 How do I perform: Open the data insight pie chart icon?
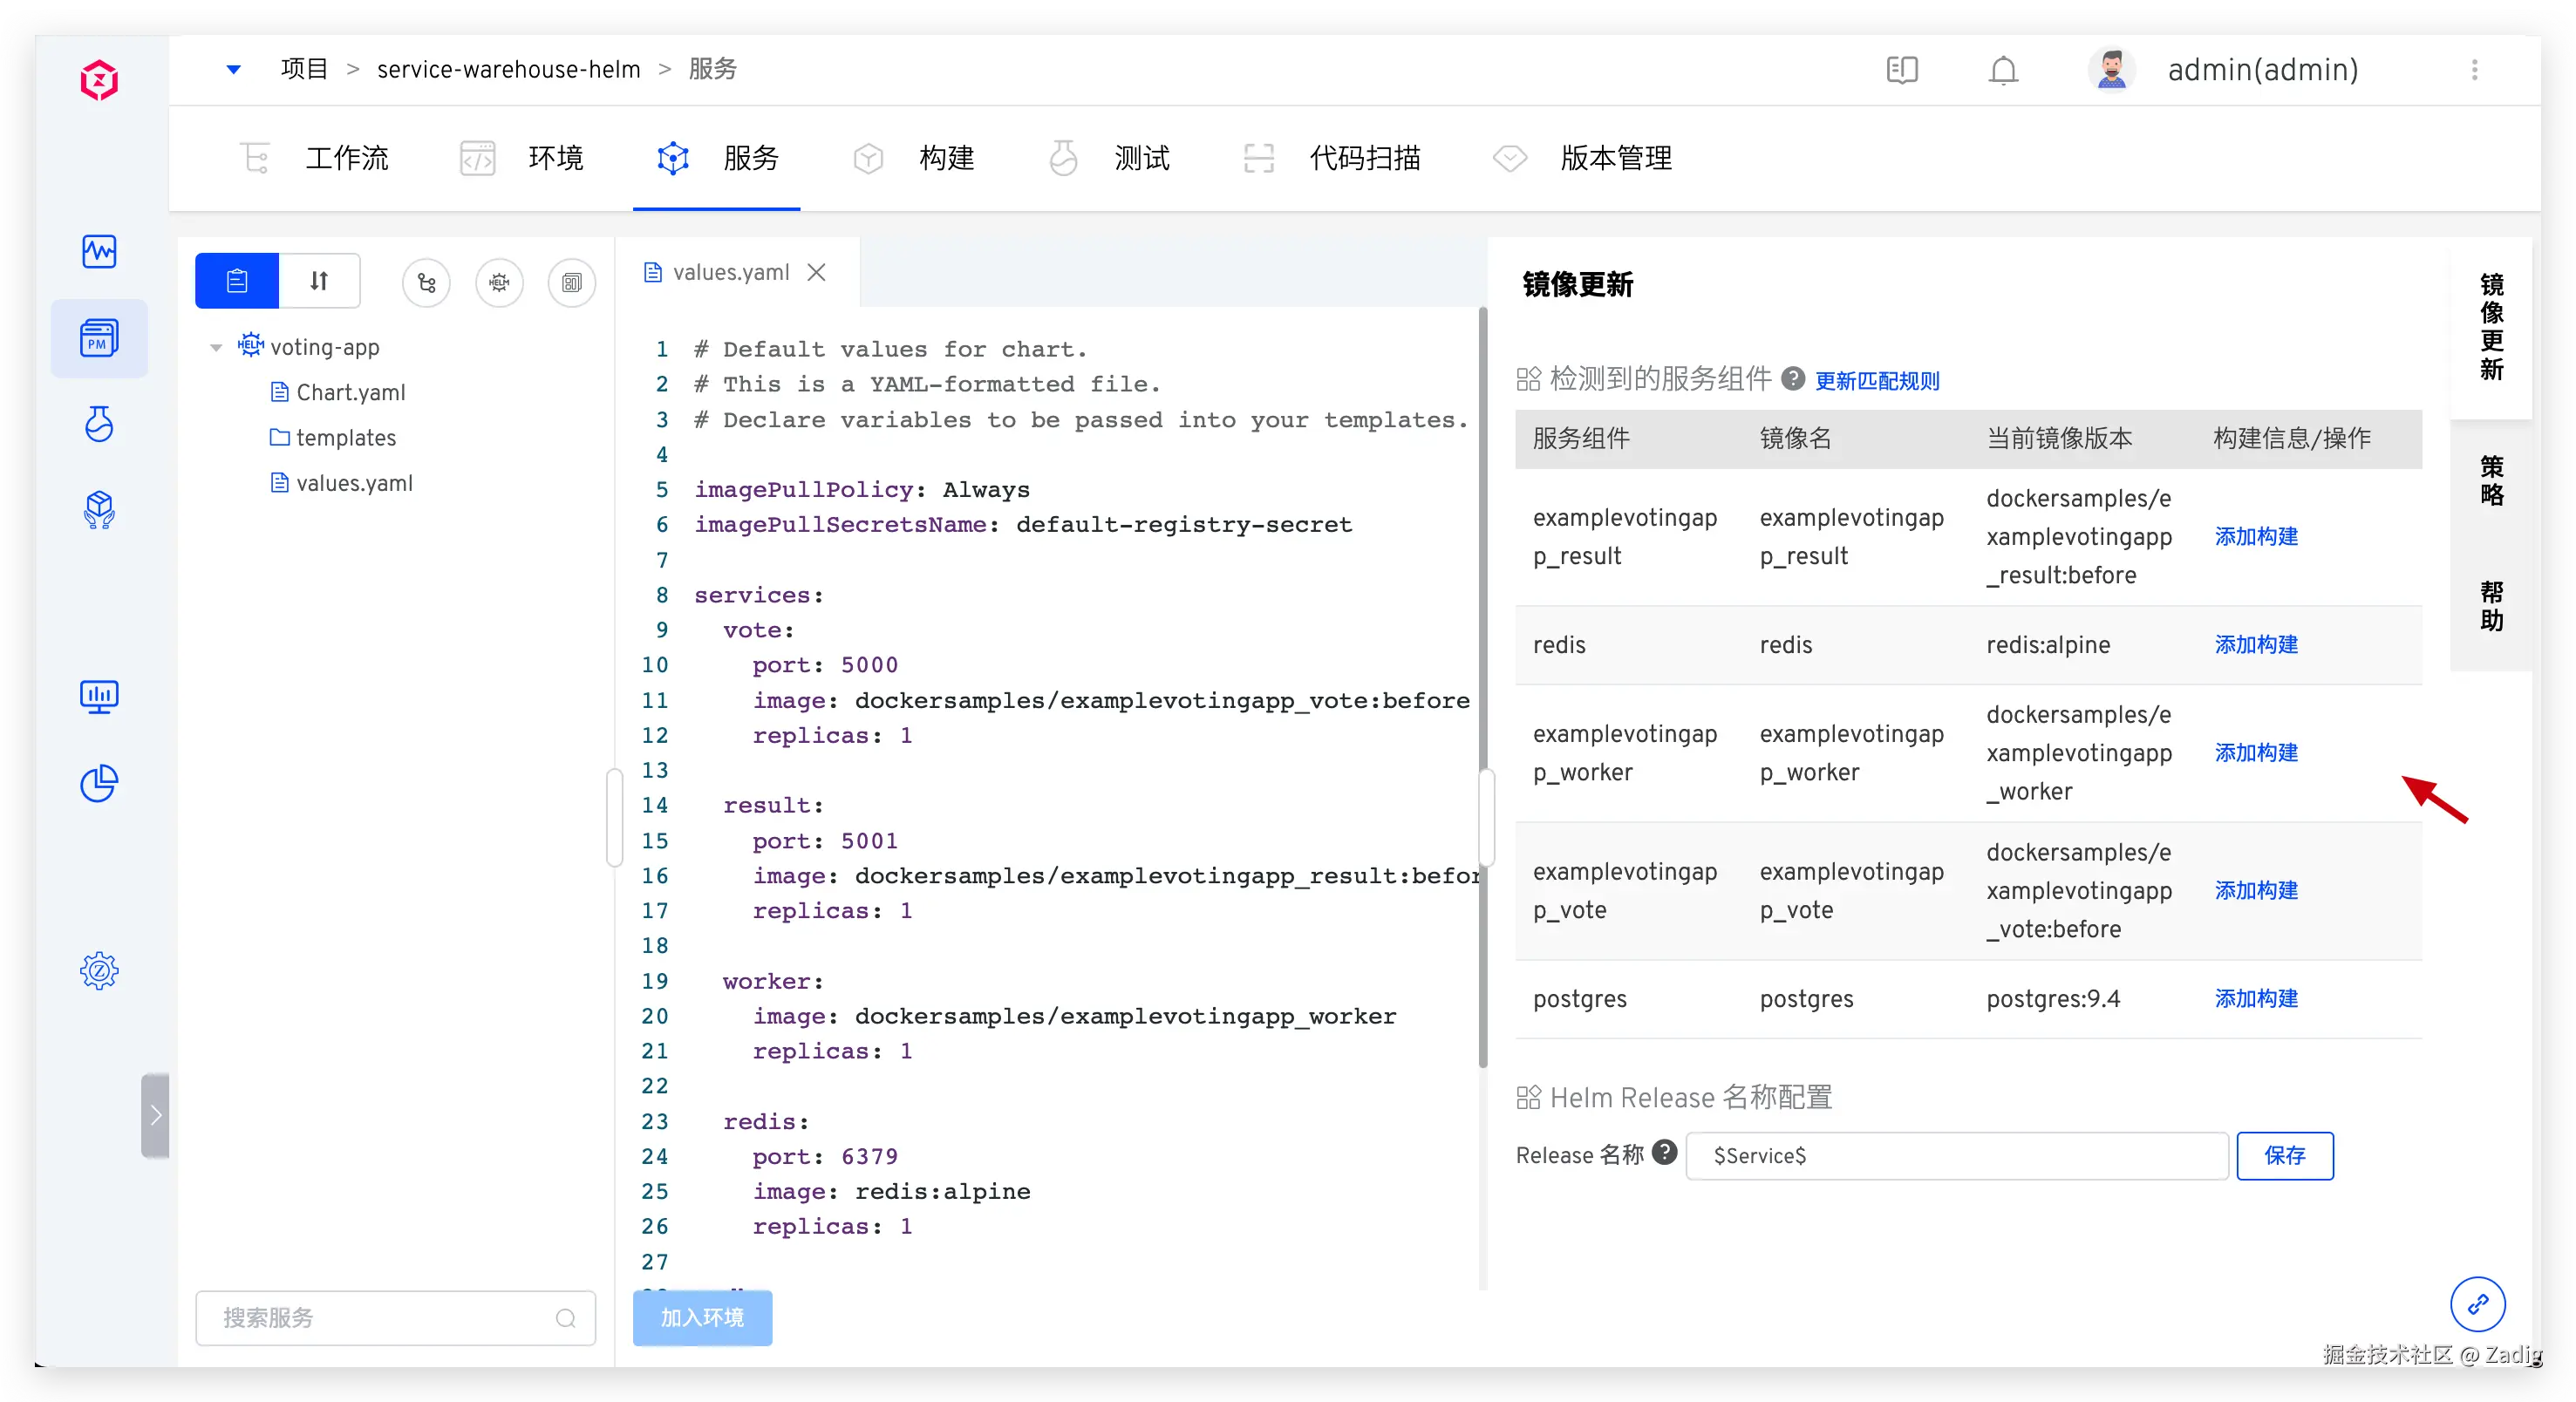99,784
